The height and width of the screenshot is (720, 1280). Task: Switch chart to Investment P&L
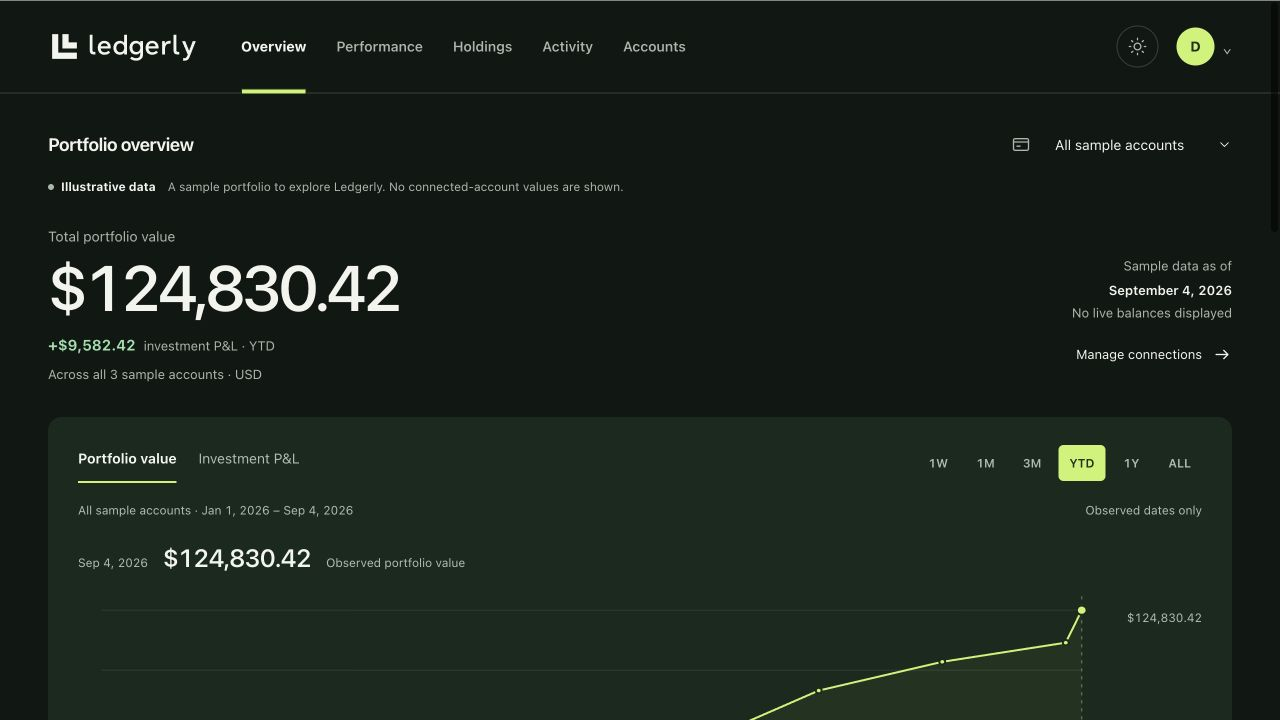point(248,459)
